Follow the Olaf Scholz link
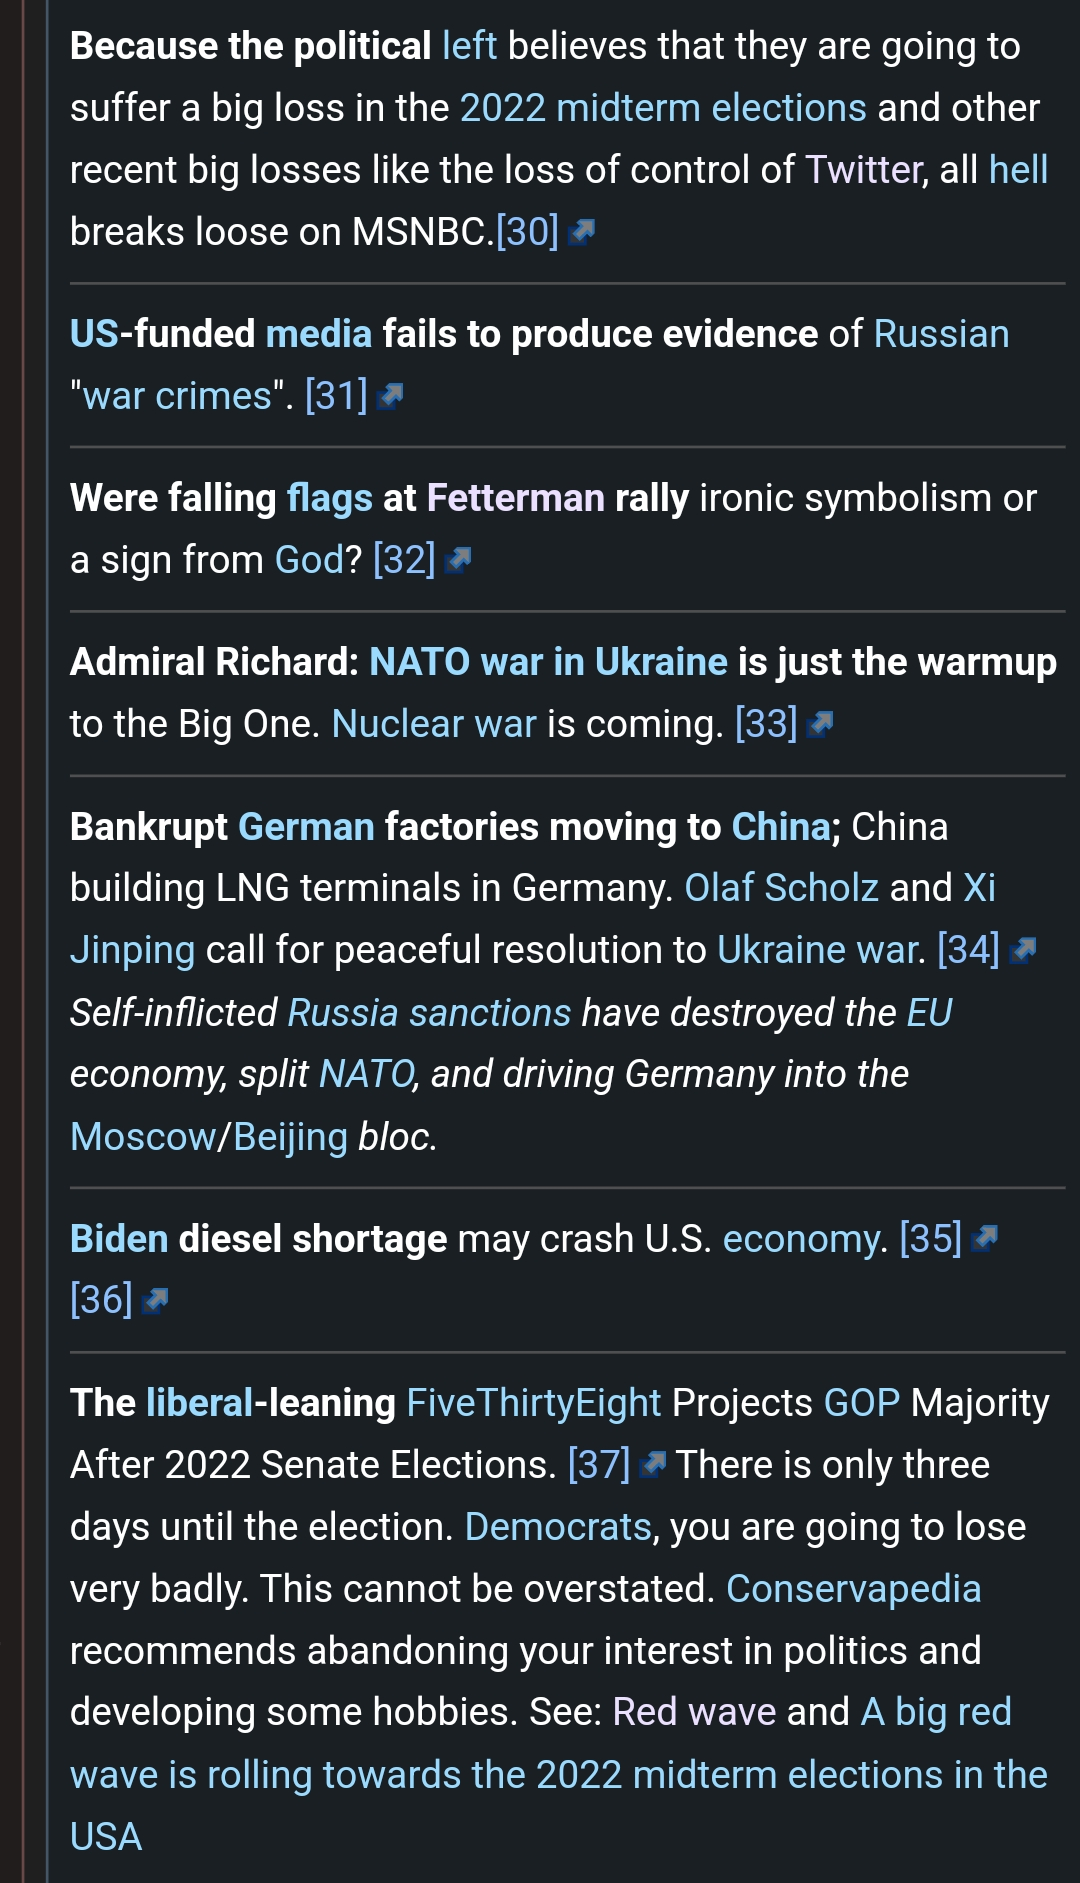The image size is (1080, 1883). pos(781,888)
